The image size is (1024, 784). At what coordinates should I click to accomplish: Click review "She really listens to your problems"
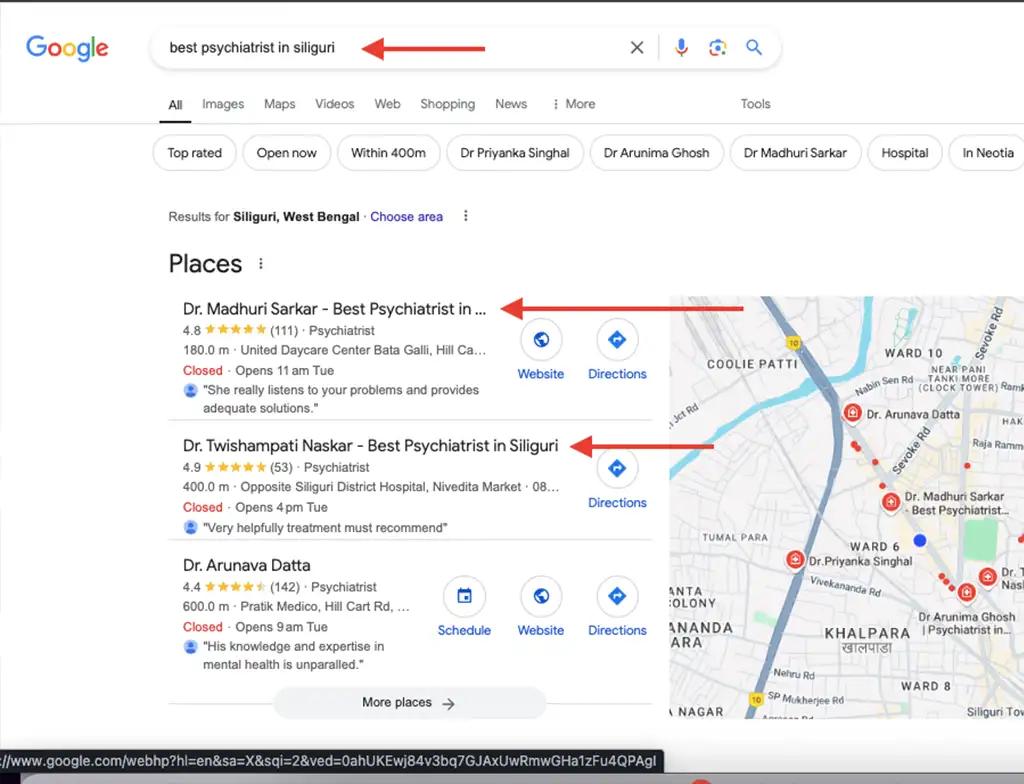click(341, 399)
